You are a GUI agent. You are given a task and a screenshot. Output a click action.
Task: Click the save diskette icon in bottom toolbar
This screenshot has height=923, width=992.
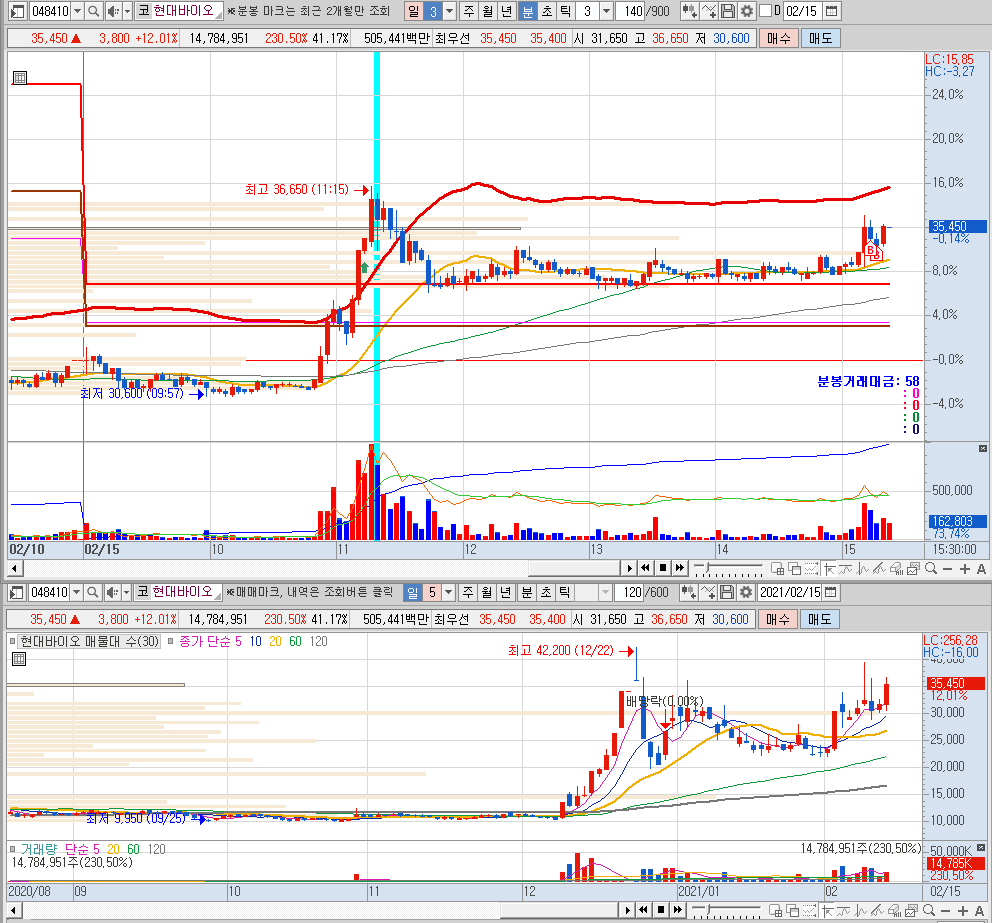click(x=728, y=593)
